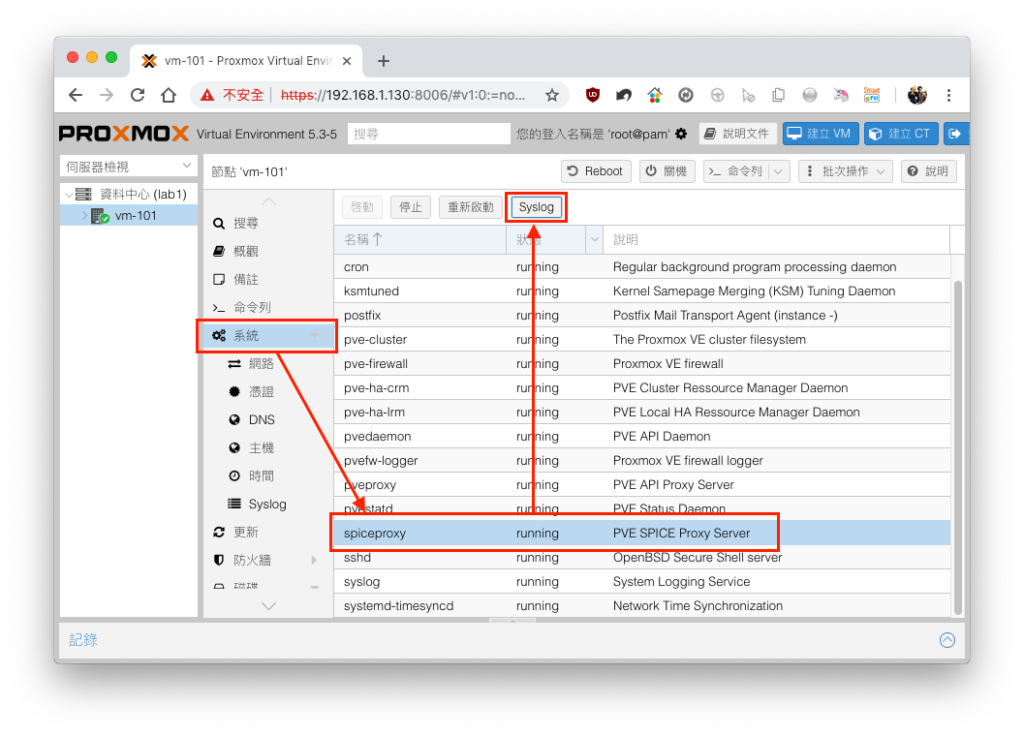
Task: Click the not-secure warning triangle icon
Action: tap(207, 95)
